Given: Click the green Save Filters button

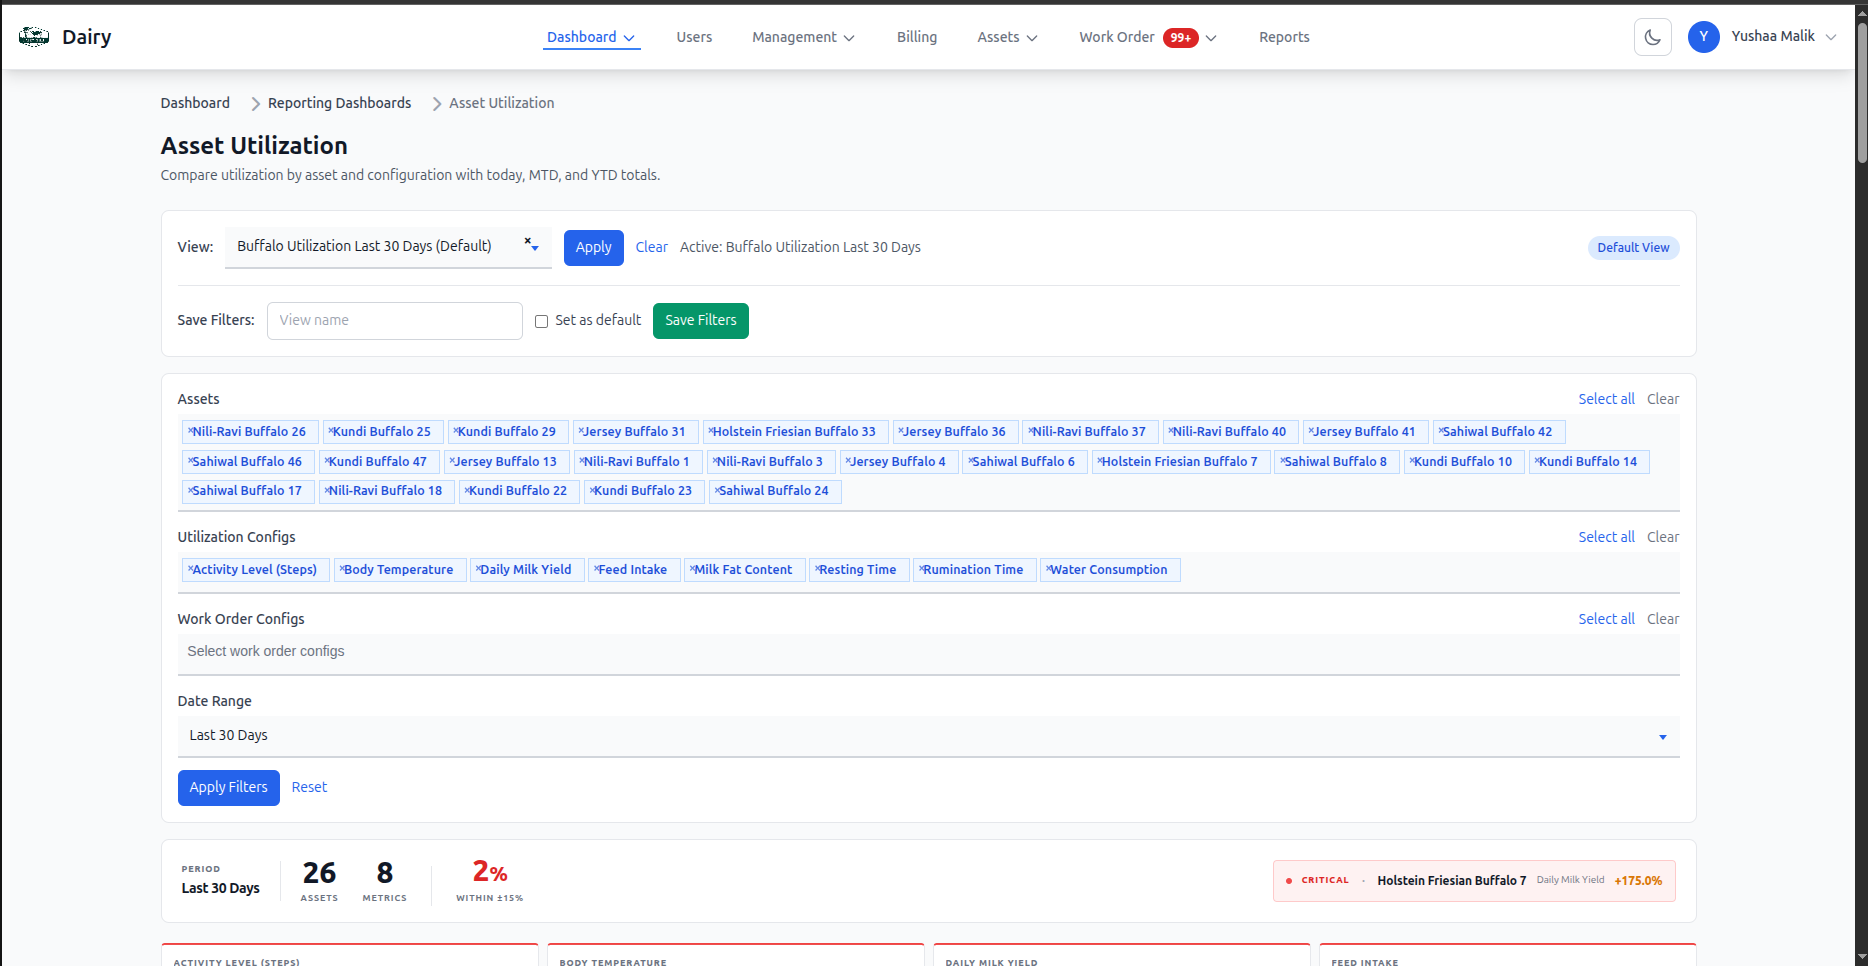Looking at the screenshot, I should pyautogui.click(x=700, y=320).
